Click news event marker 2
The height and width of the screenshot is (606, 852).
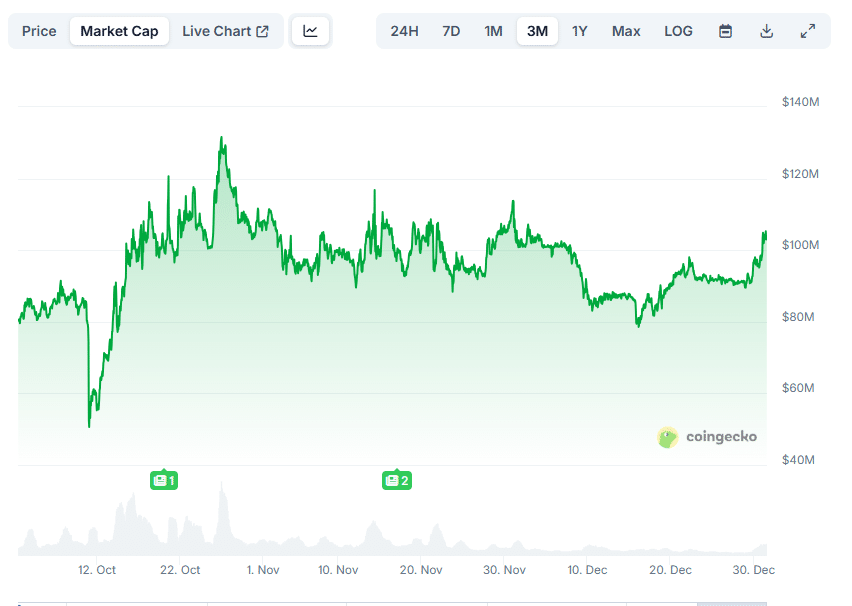(396, 481)
